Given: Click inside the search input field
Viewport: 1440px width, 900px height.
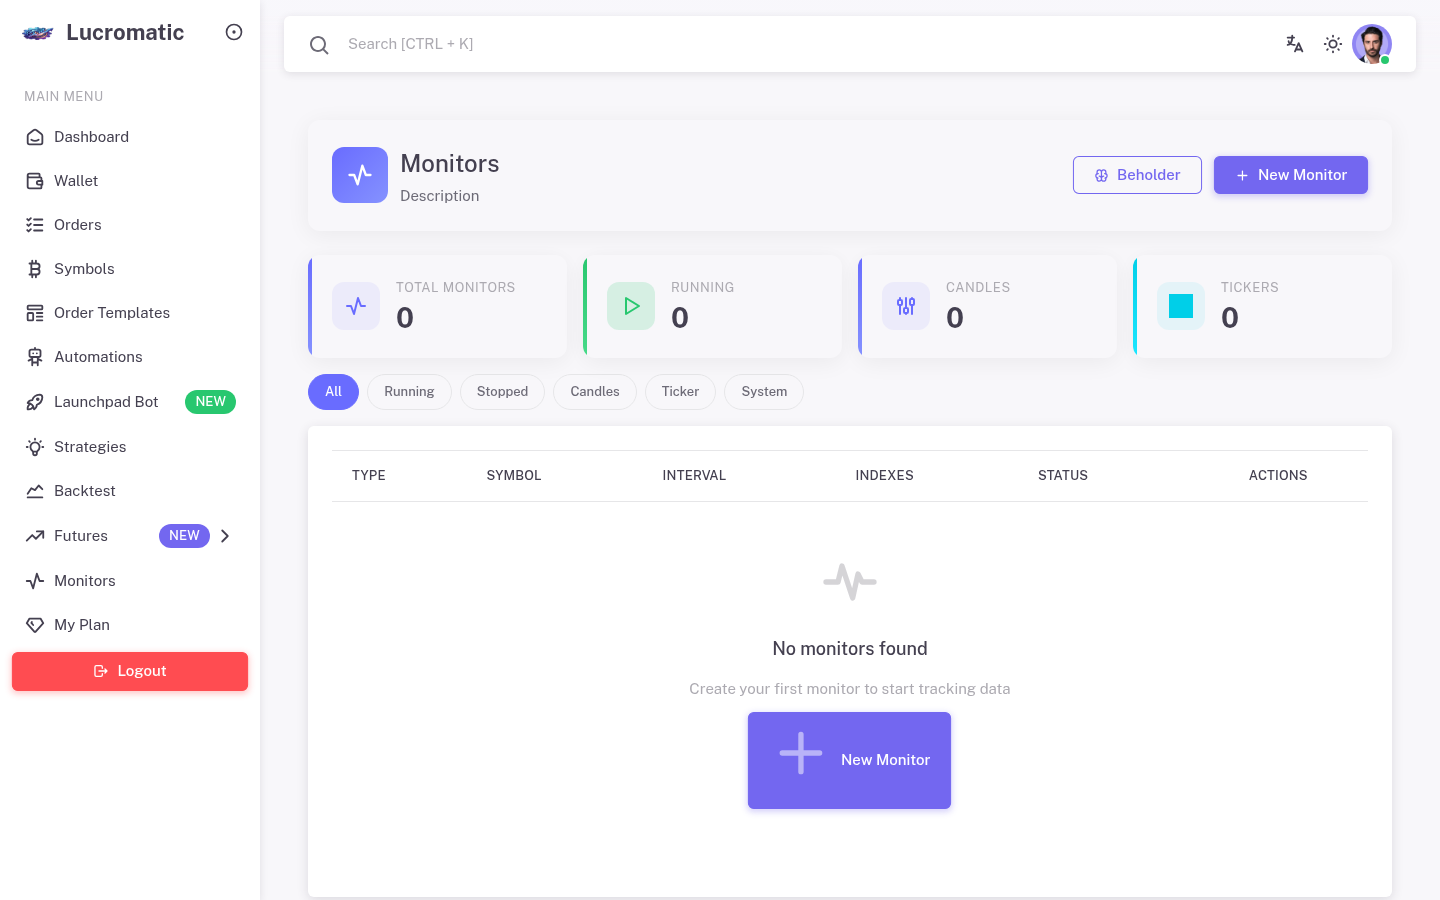Looking at the screenshot, I should click(x=500, y=44).
